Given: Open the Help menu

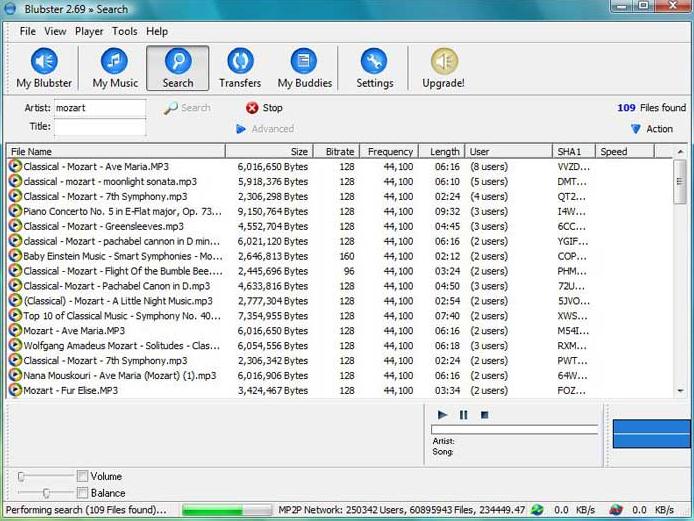Looking at the screenshot, I should pos(157,31).
